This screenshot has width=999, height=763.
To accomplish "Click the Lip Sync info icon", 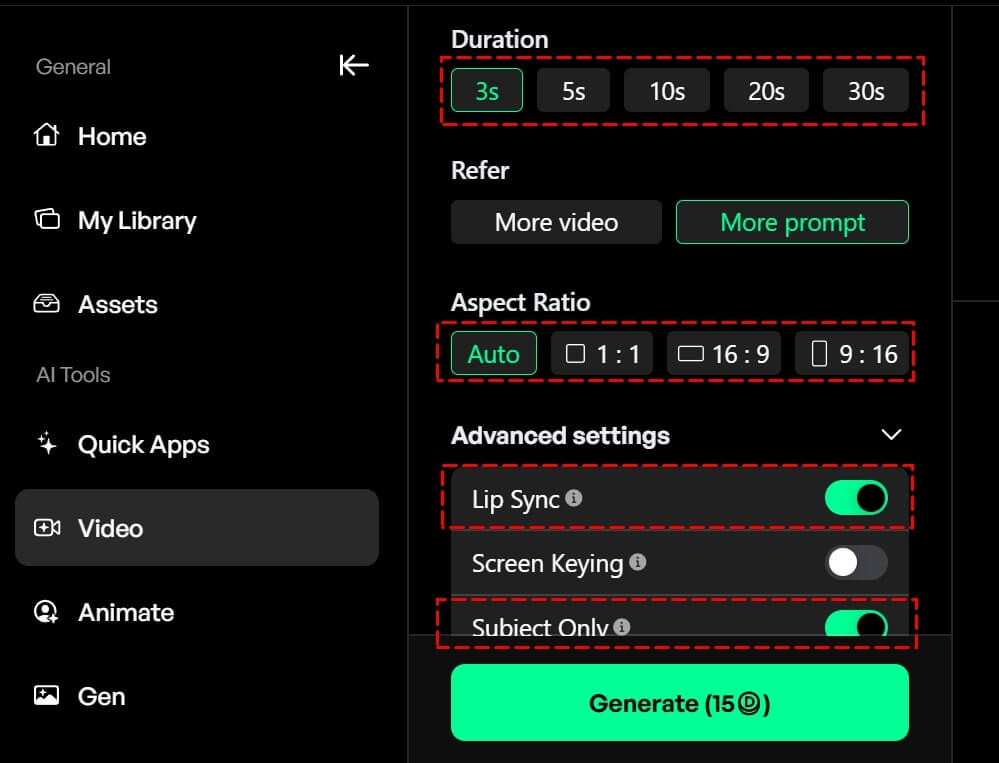I will coord(573,498).
